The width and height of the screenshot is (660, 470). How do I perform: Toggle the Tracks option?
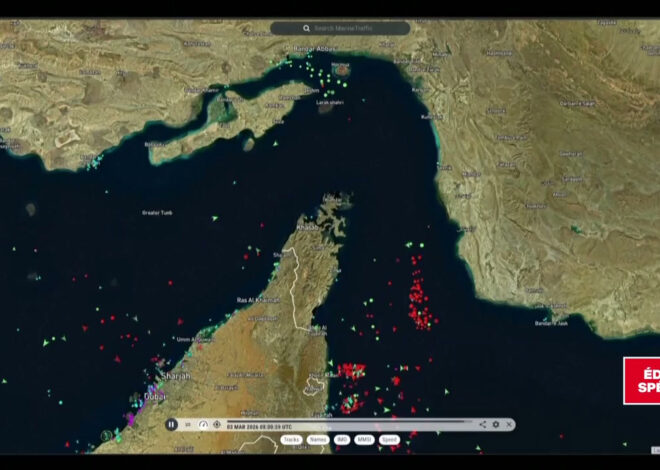tap(291, 440)
